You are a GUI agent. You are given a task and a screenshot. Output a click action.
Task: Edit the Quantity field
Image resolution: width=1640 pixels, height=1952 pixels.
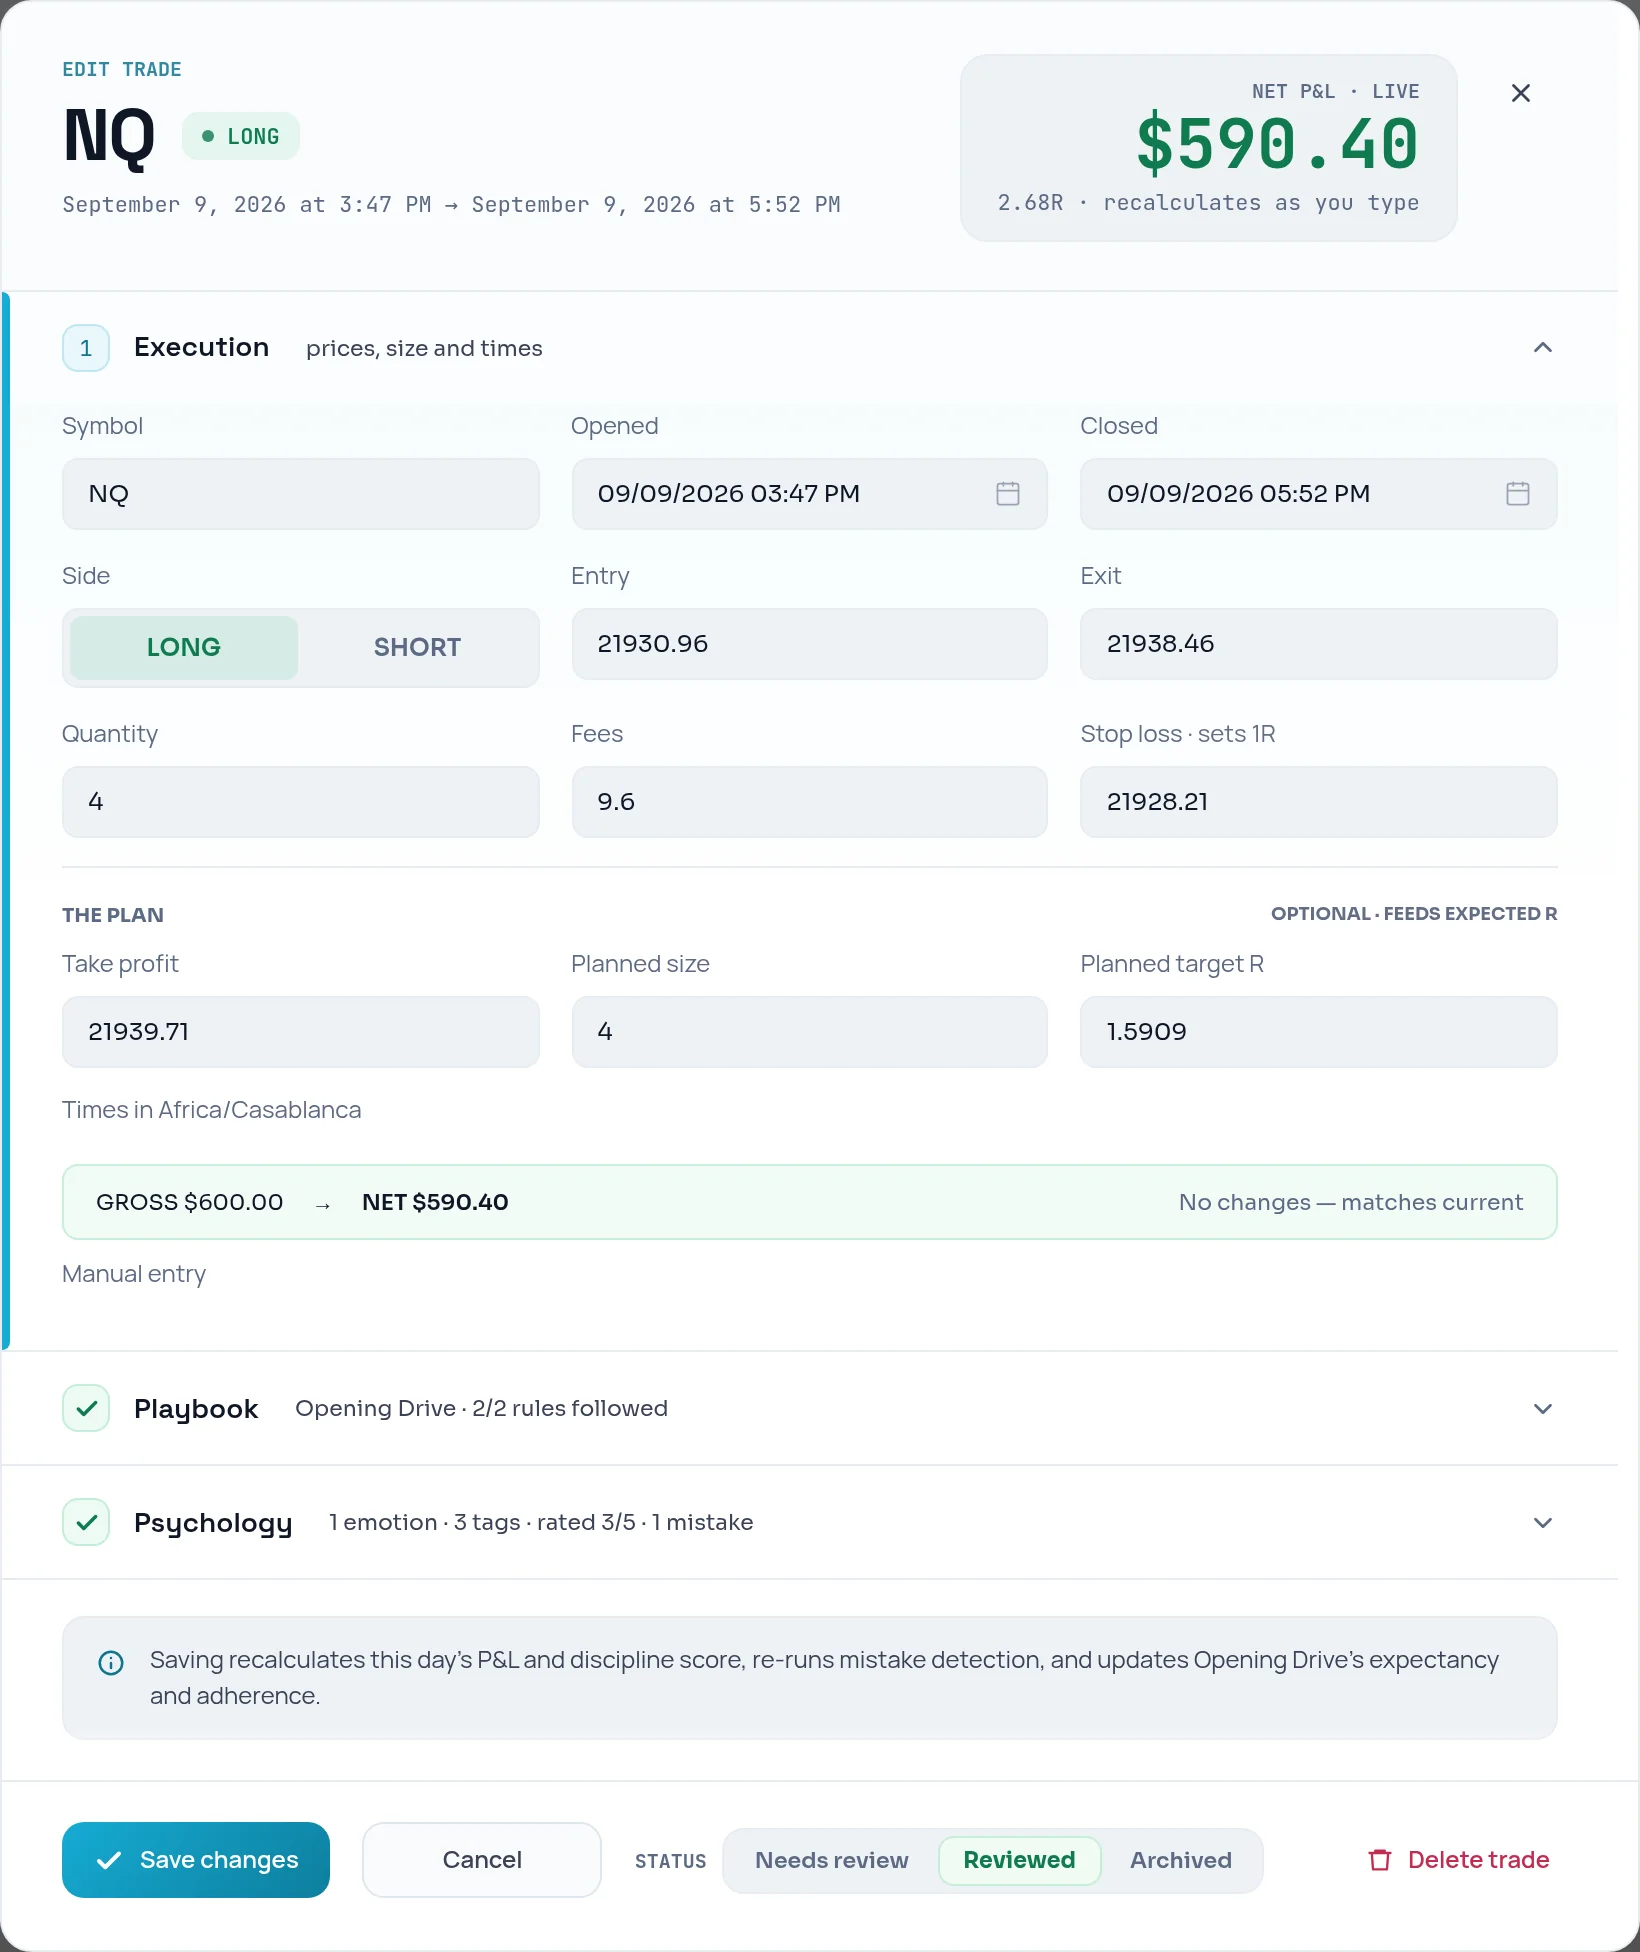(x=301, y=802)
